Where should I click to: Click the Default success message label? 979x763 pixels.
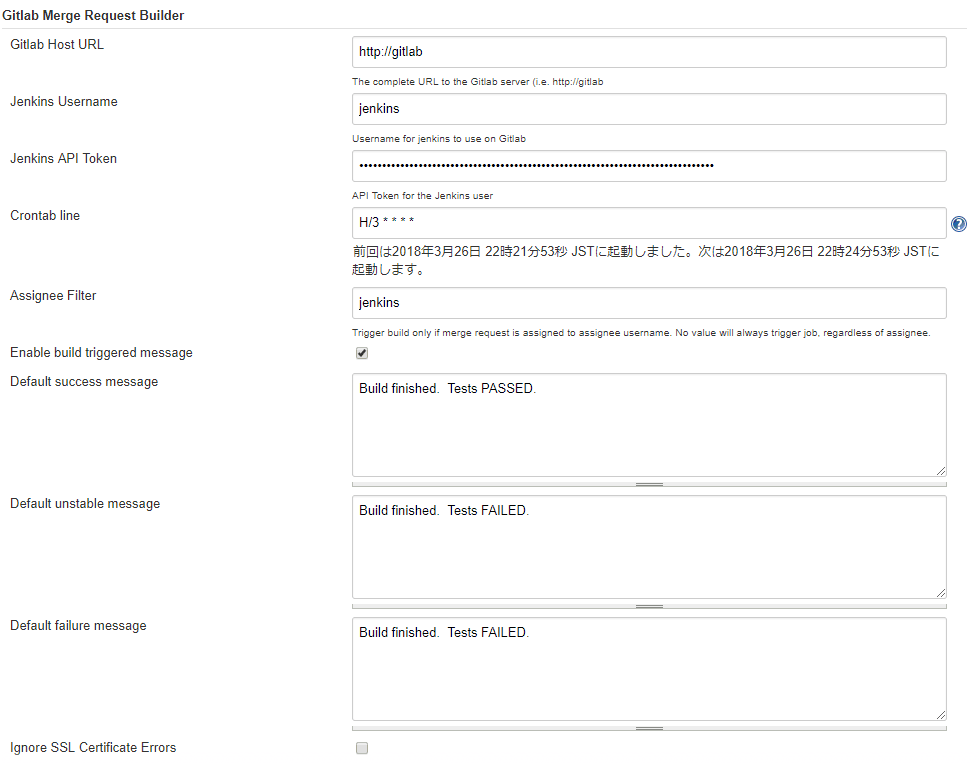tap(84, 382)
